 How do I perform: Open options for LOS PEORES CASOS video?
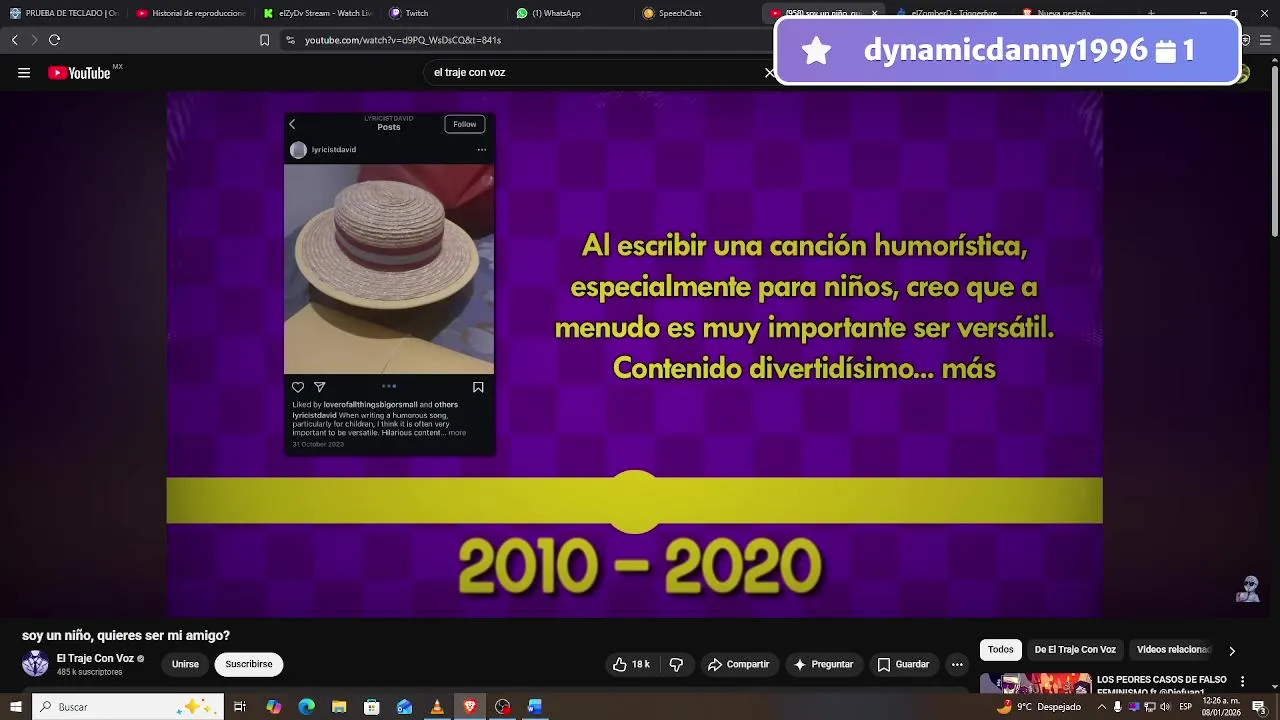1243,681
